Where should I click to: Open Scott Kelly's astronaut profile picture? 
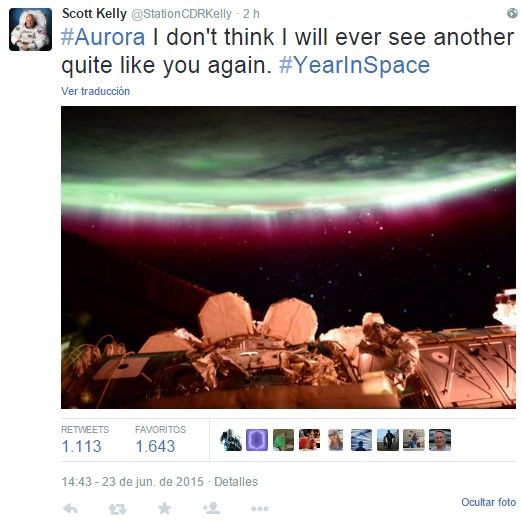click(x=30, y=29)
